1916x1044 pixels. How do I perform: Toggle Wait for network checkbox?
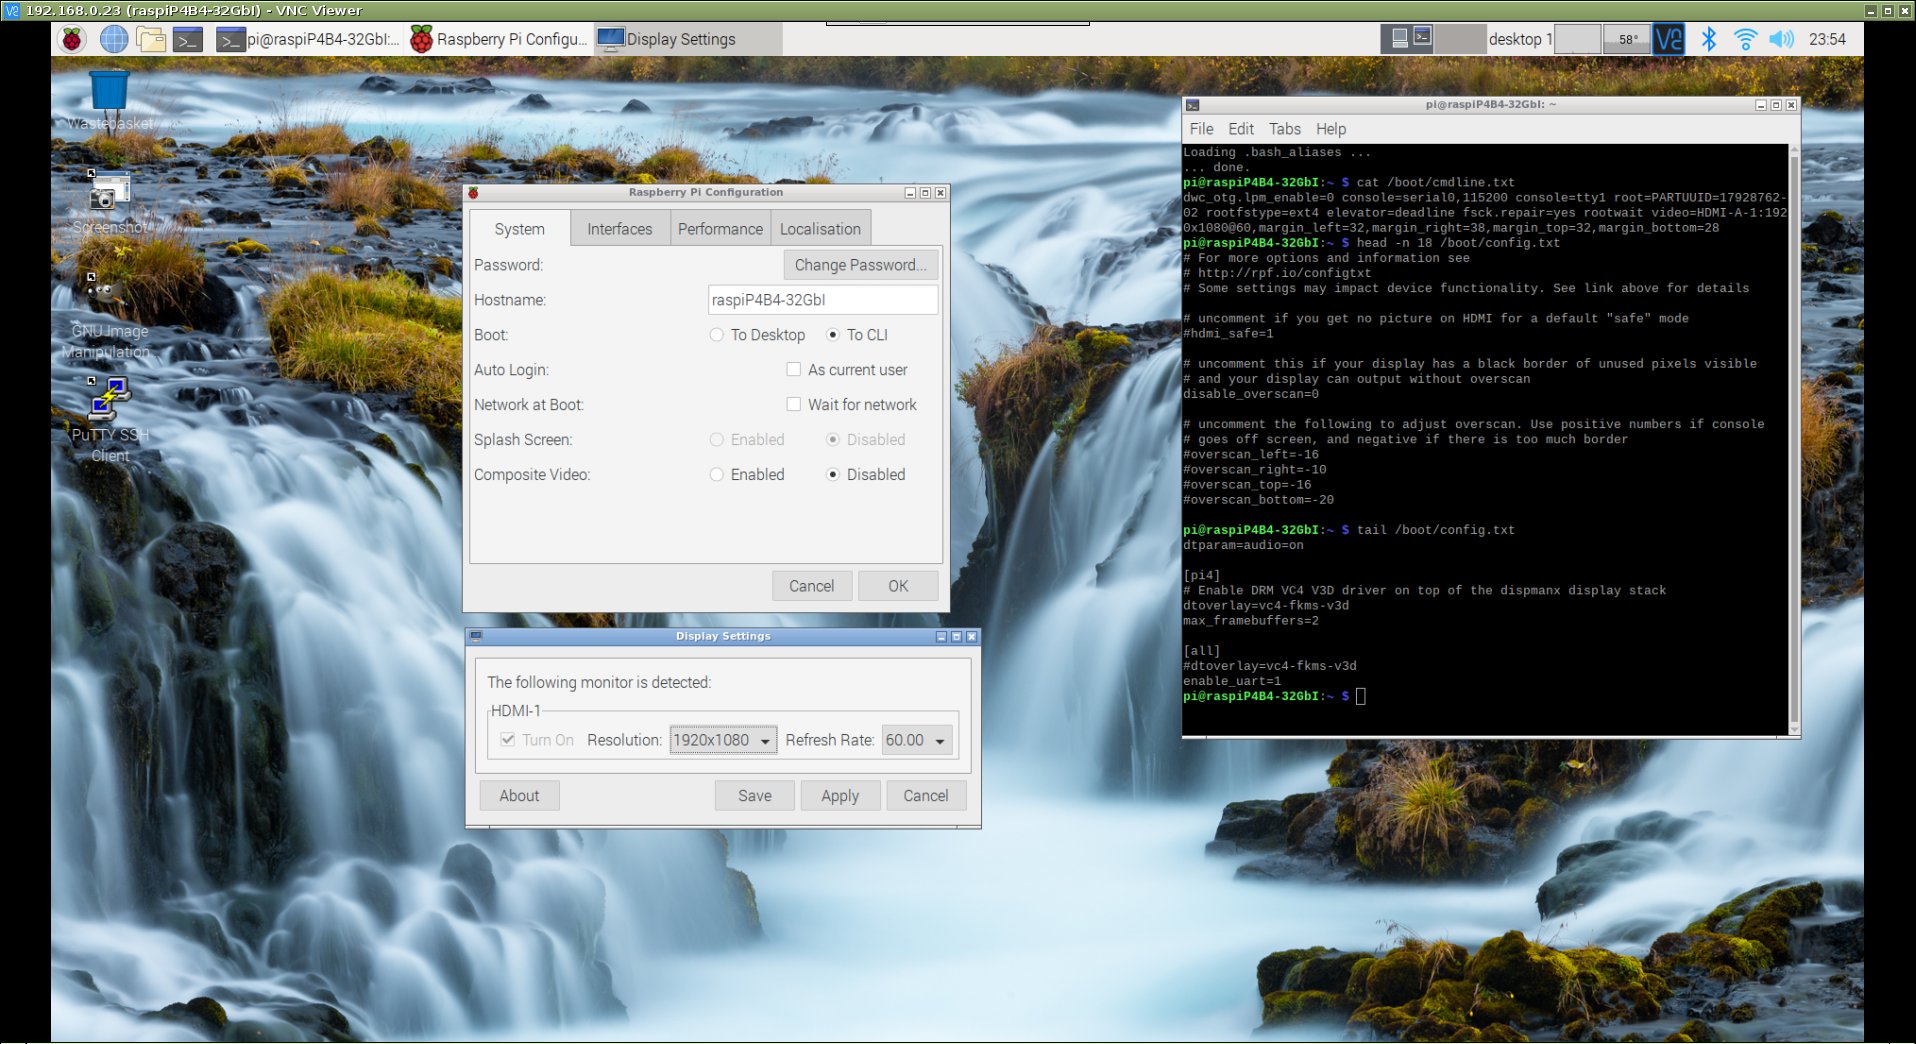(x=852, y=405)
